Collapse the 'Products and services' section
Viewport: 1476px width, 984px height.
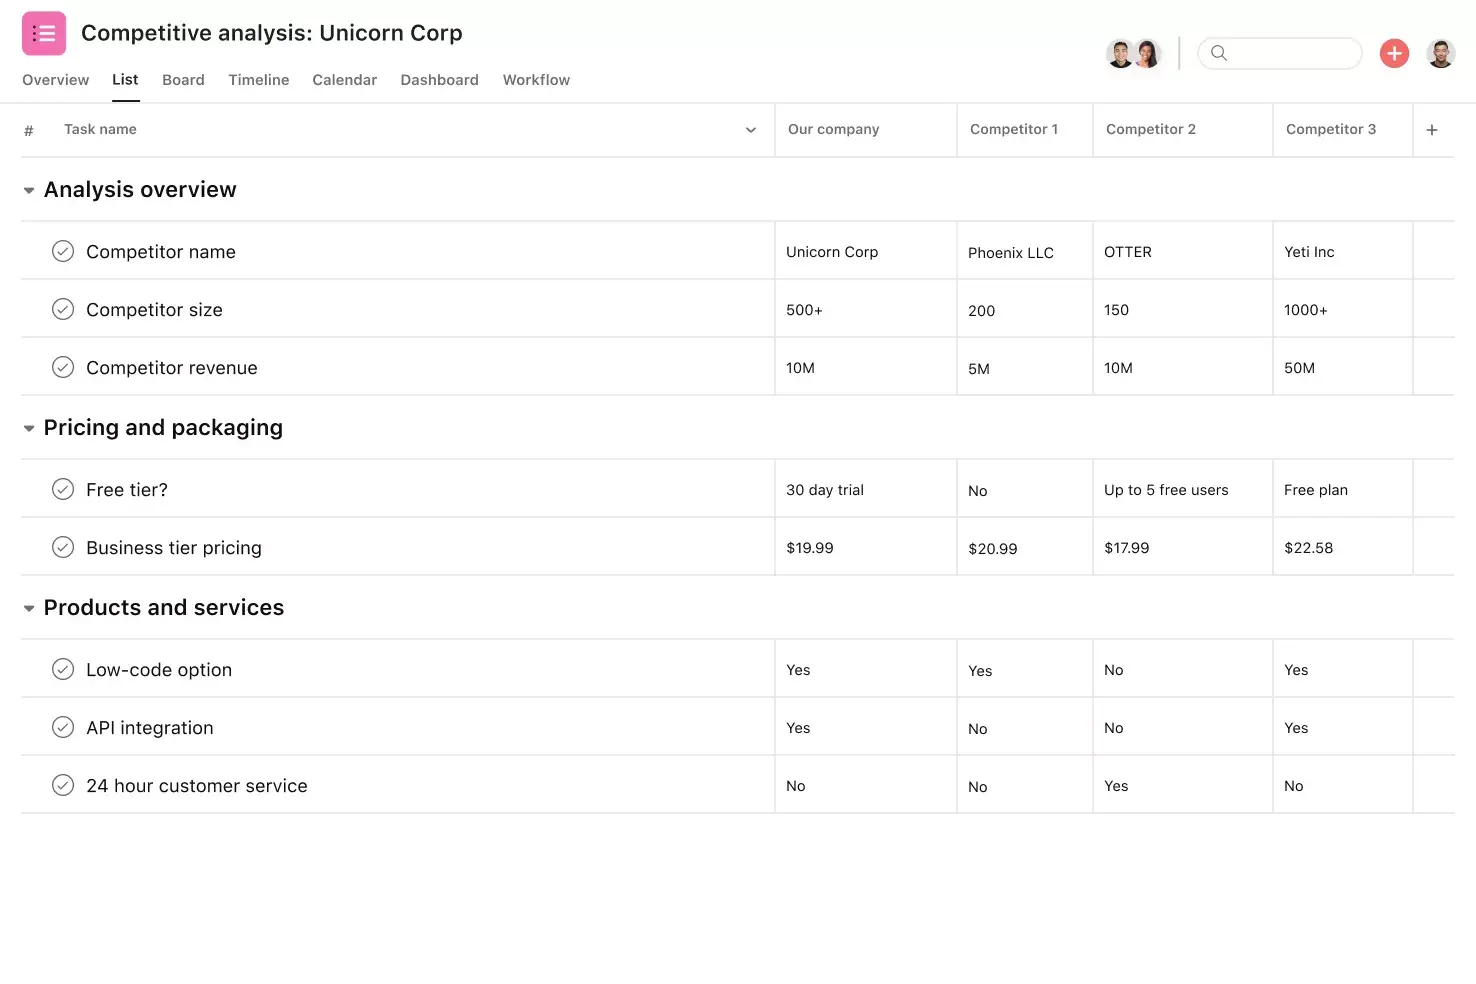click(x=29, y=607)
